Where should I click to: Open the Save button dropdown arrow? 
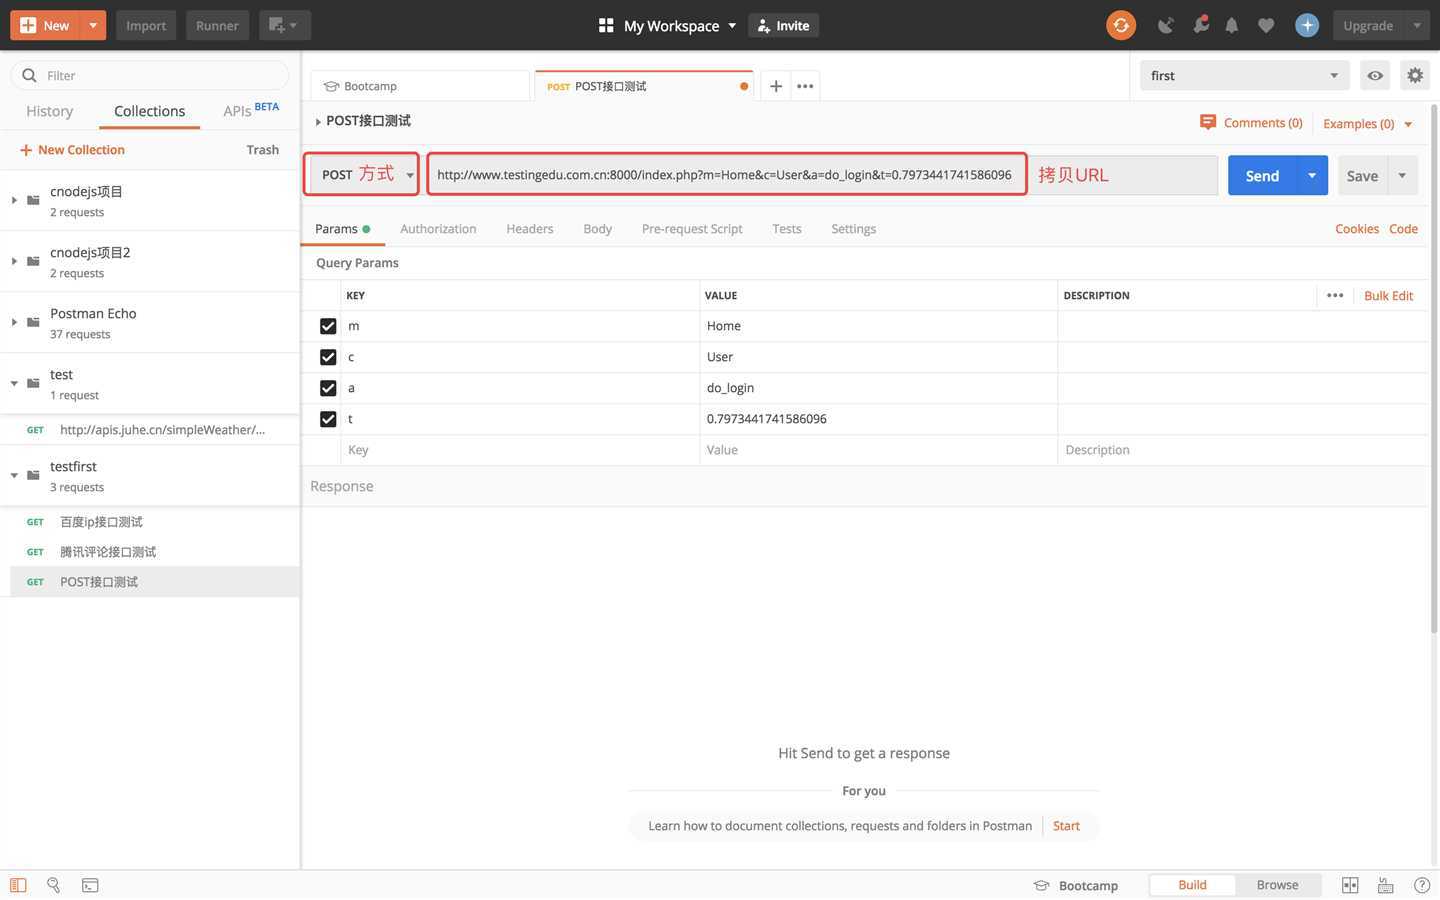[x=1402, y=175]
